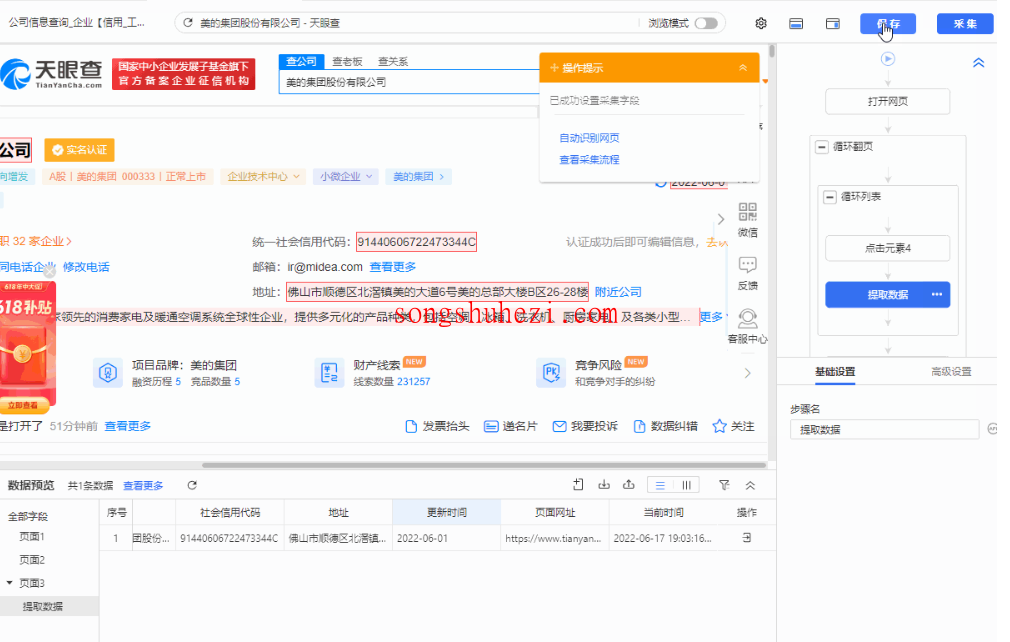Screen dimensions: 1010x642
Task: Click the right arrow beside 竞争风险 cards
Action: [x=747, y=373]
